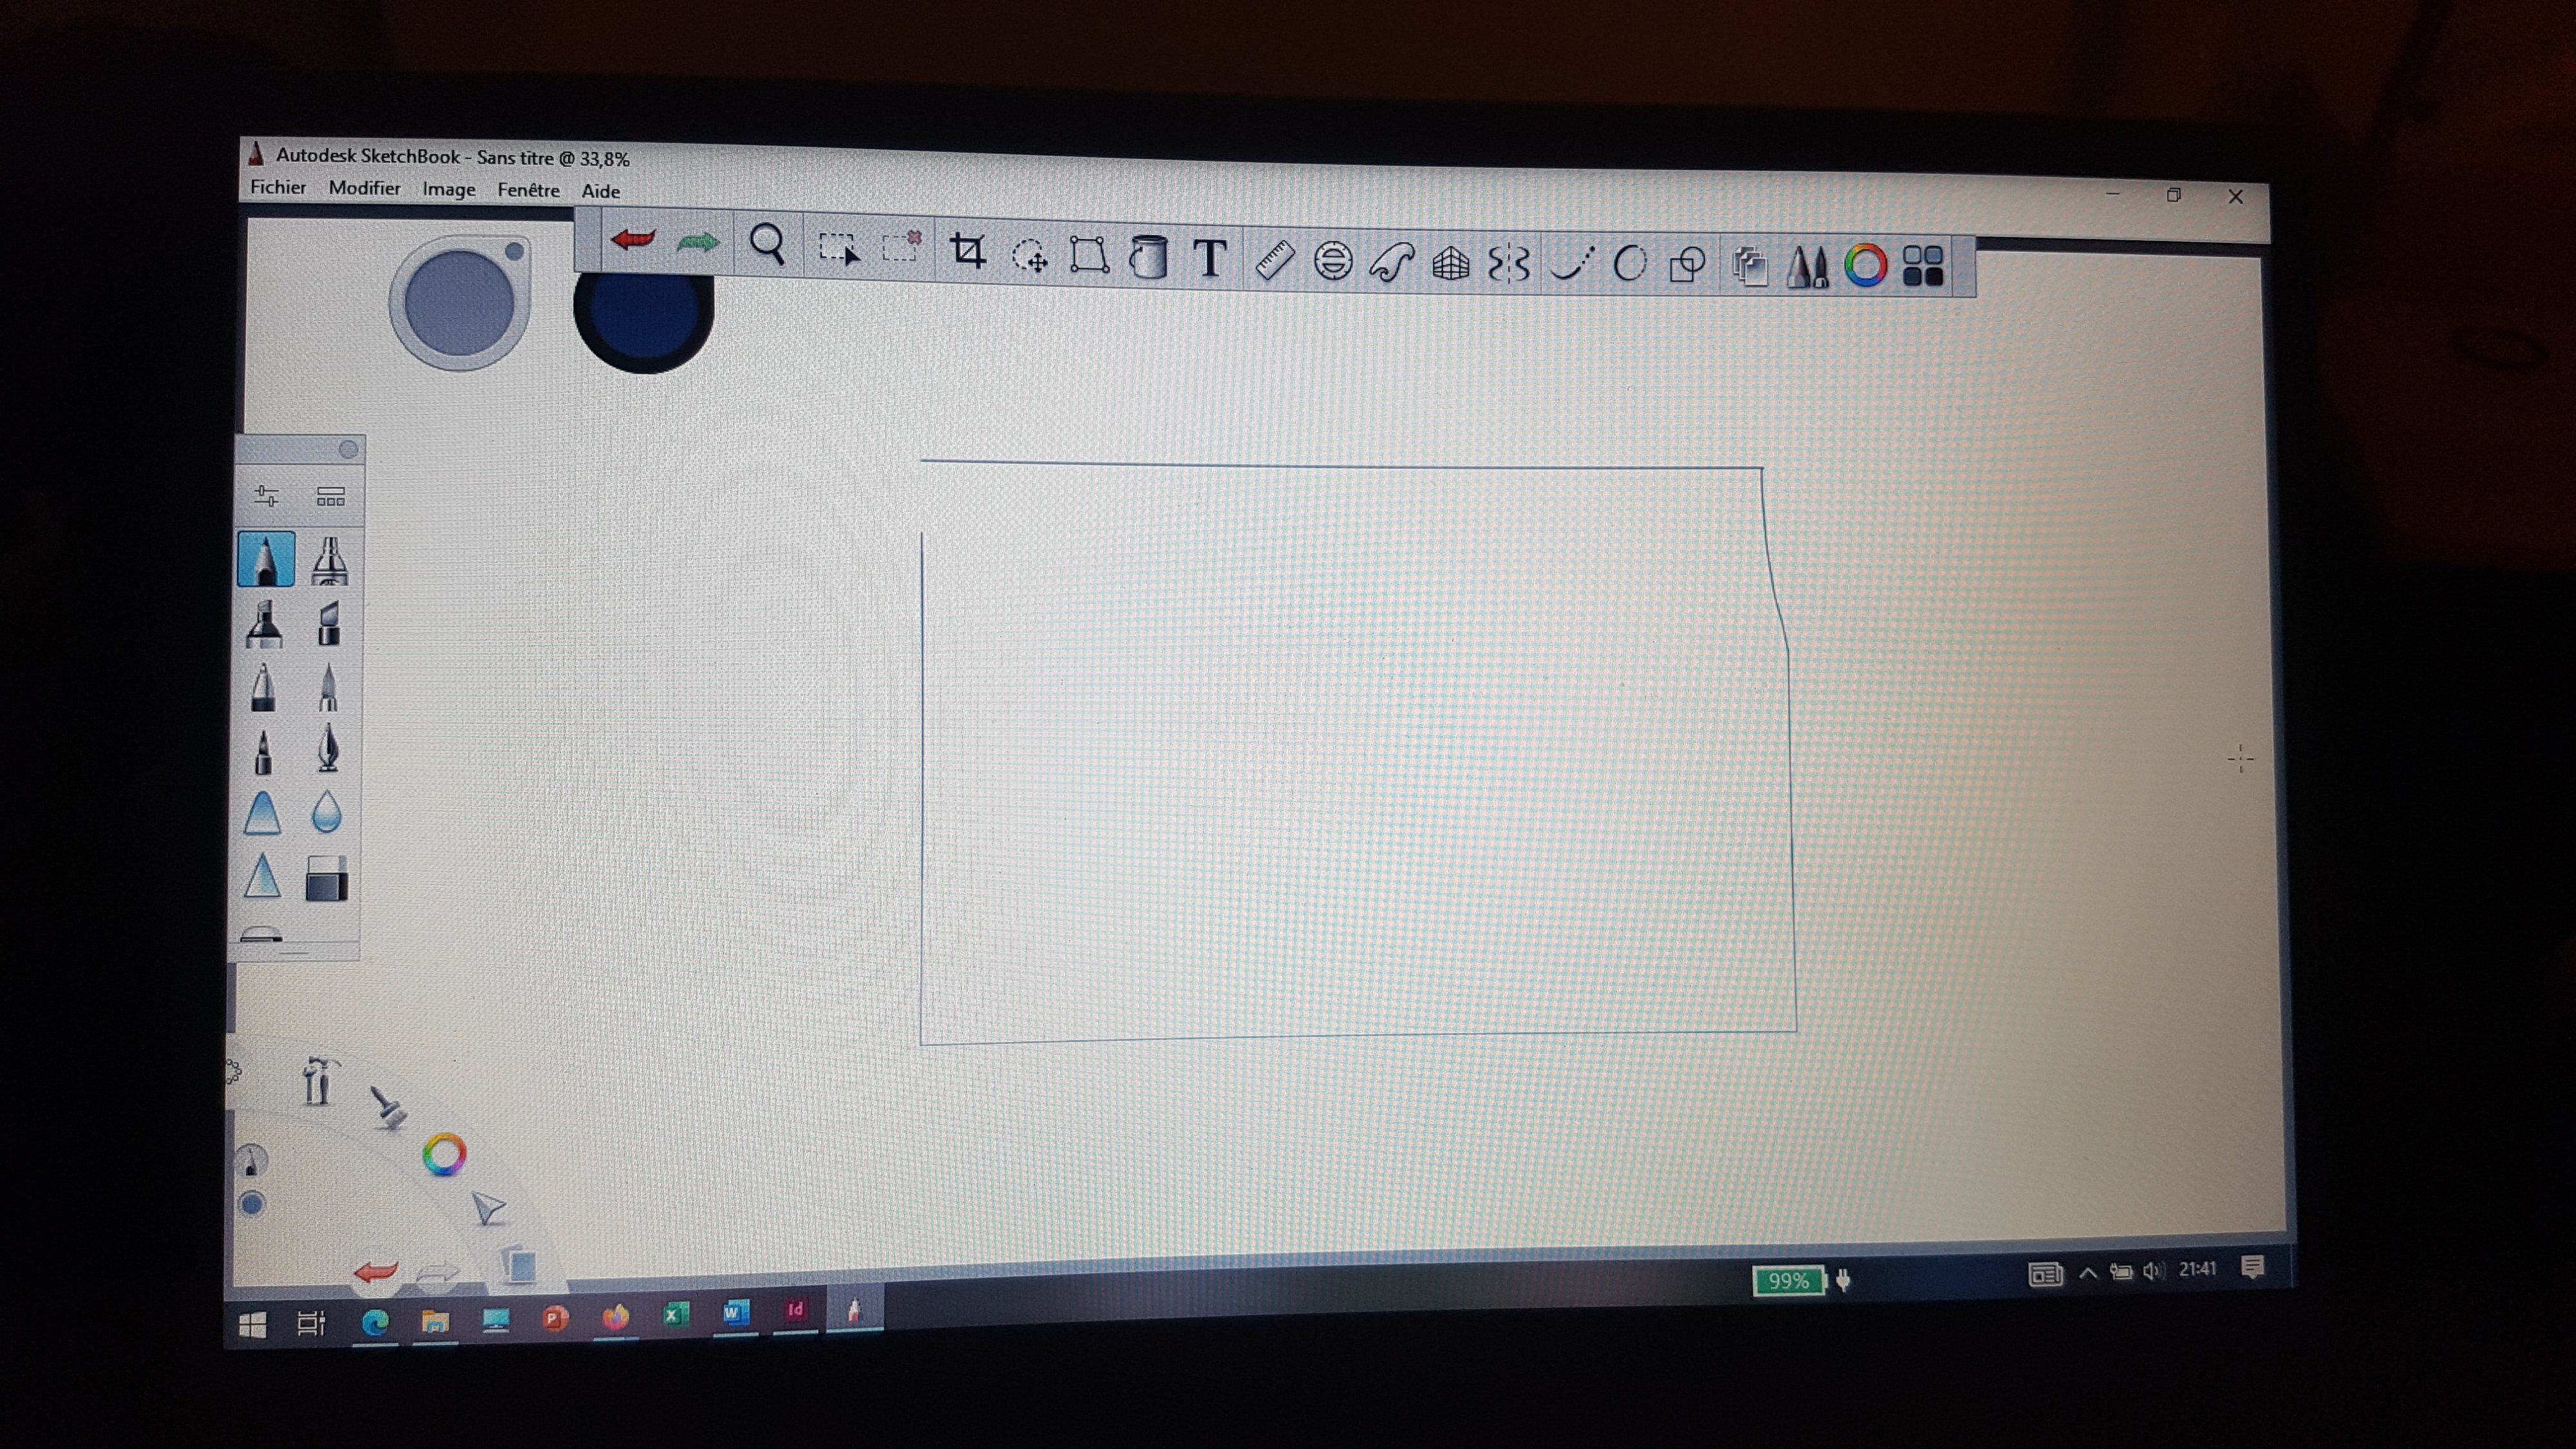The height and width of the screenshot is (1449, 2576).
Task: Open the Perspective guides tool
Action: [1450, 264]
